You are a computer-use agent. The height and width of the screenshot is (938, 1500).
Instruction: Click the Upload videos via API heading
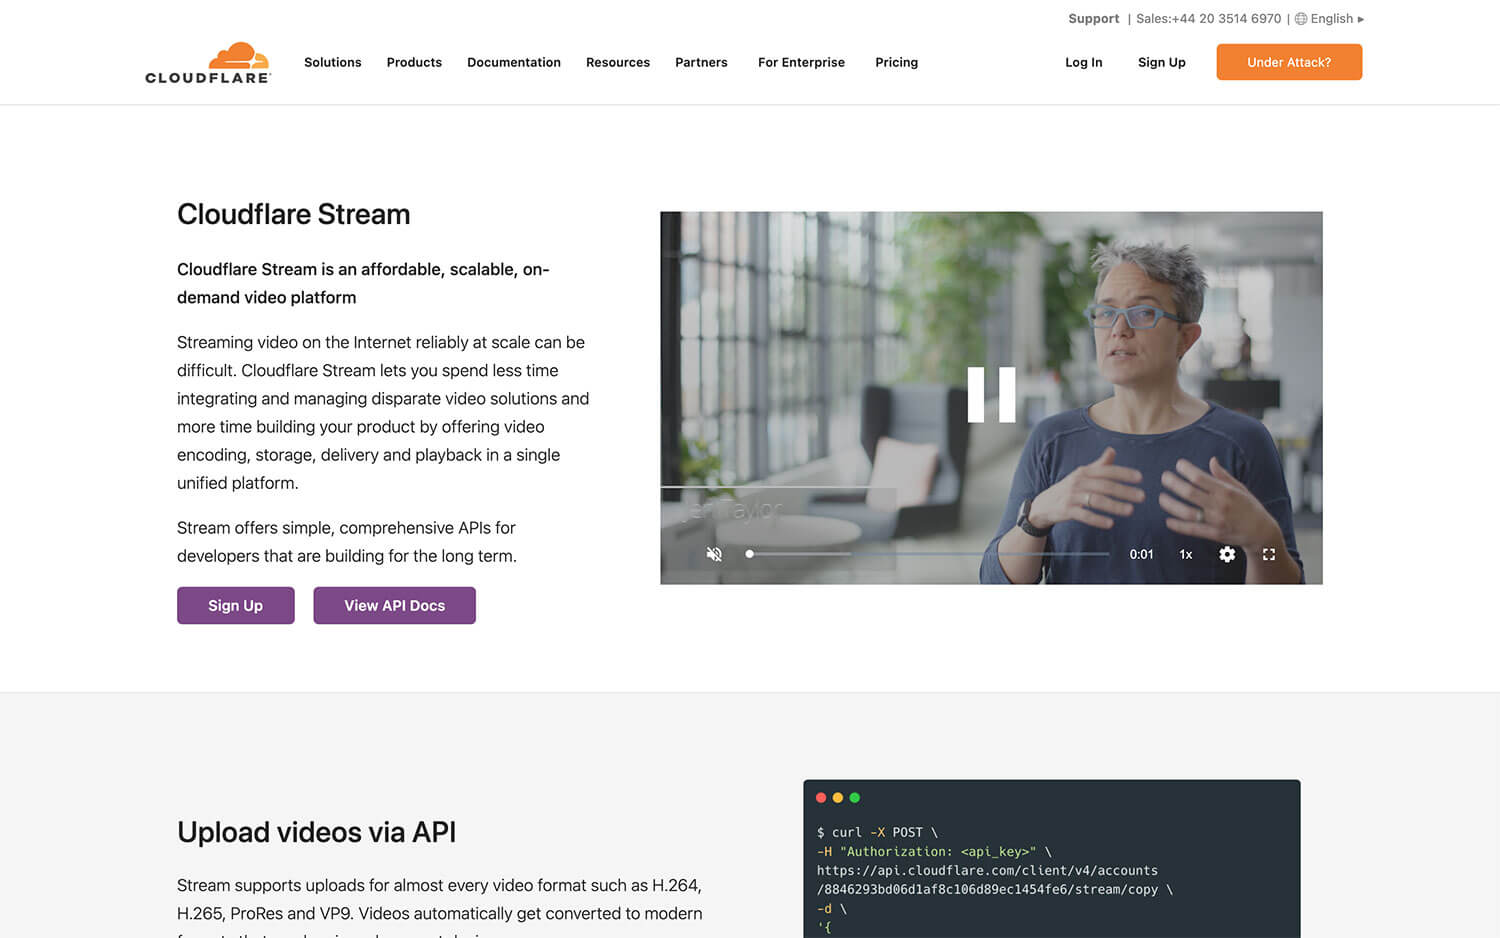(316, 832)
